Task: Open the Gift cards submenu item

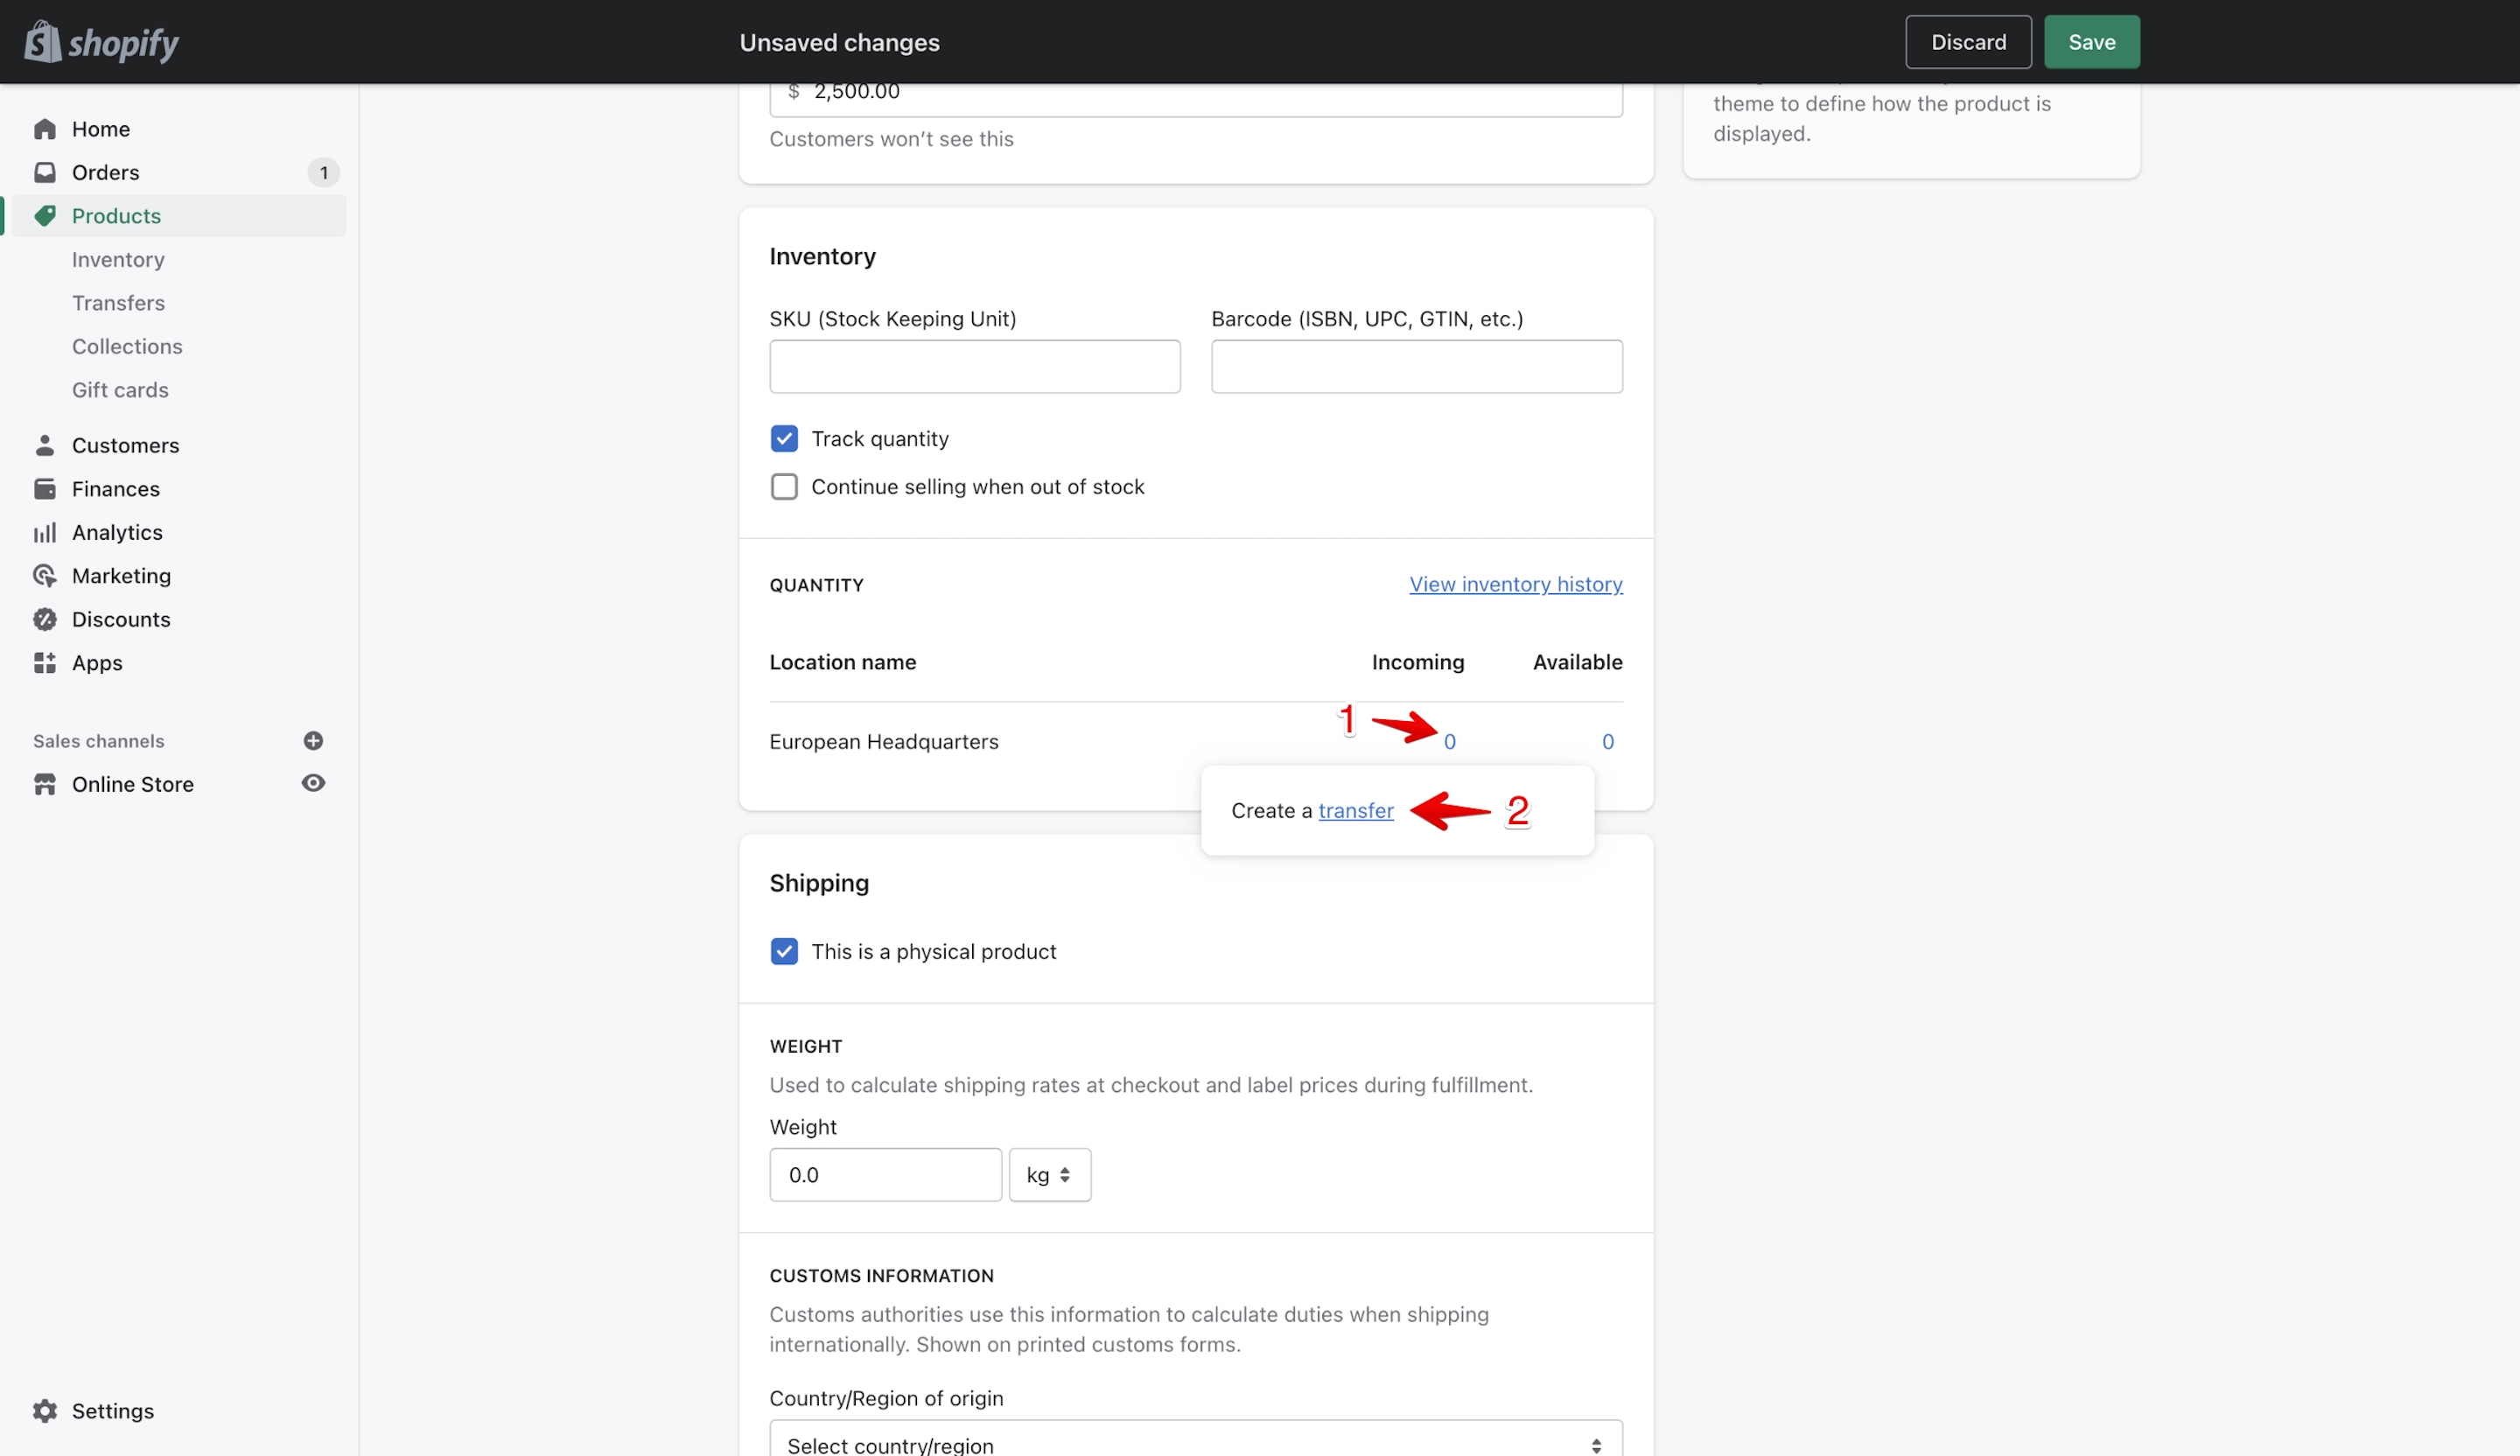Action: point(120,390)
